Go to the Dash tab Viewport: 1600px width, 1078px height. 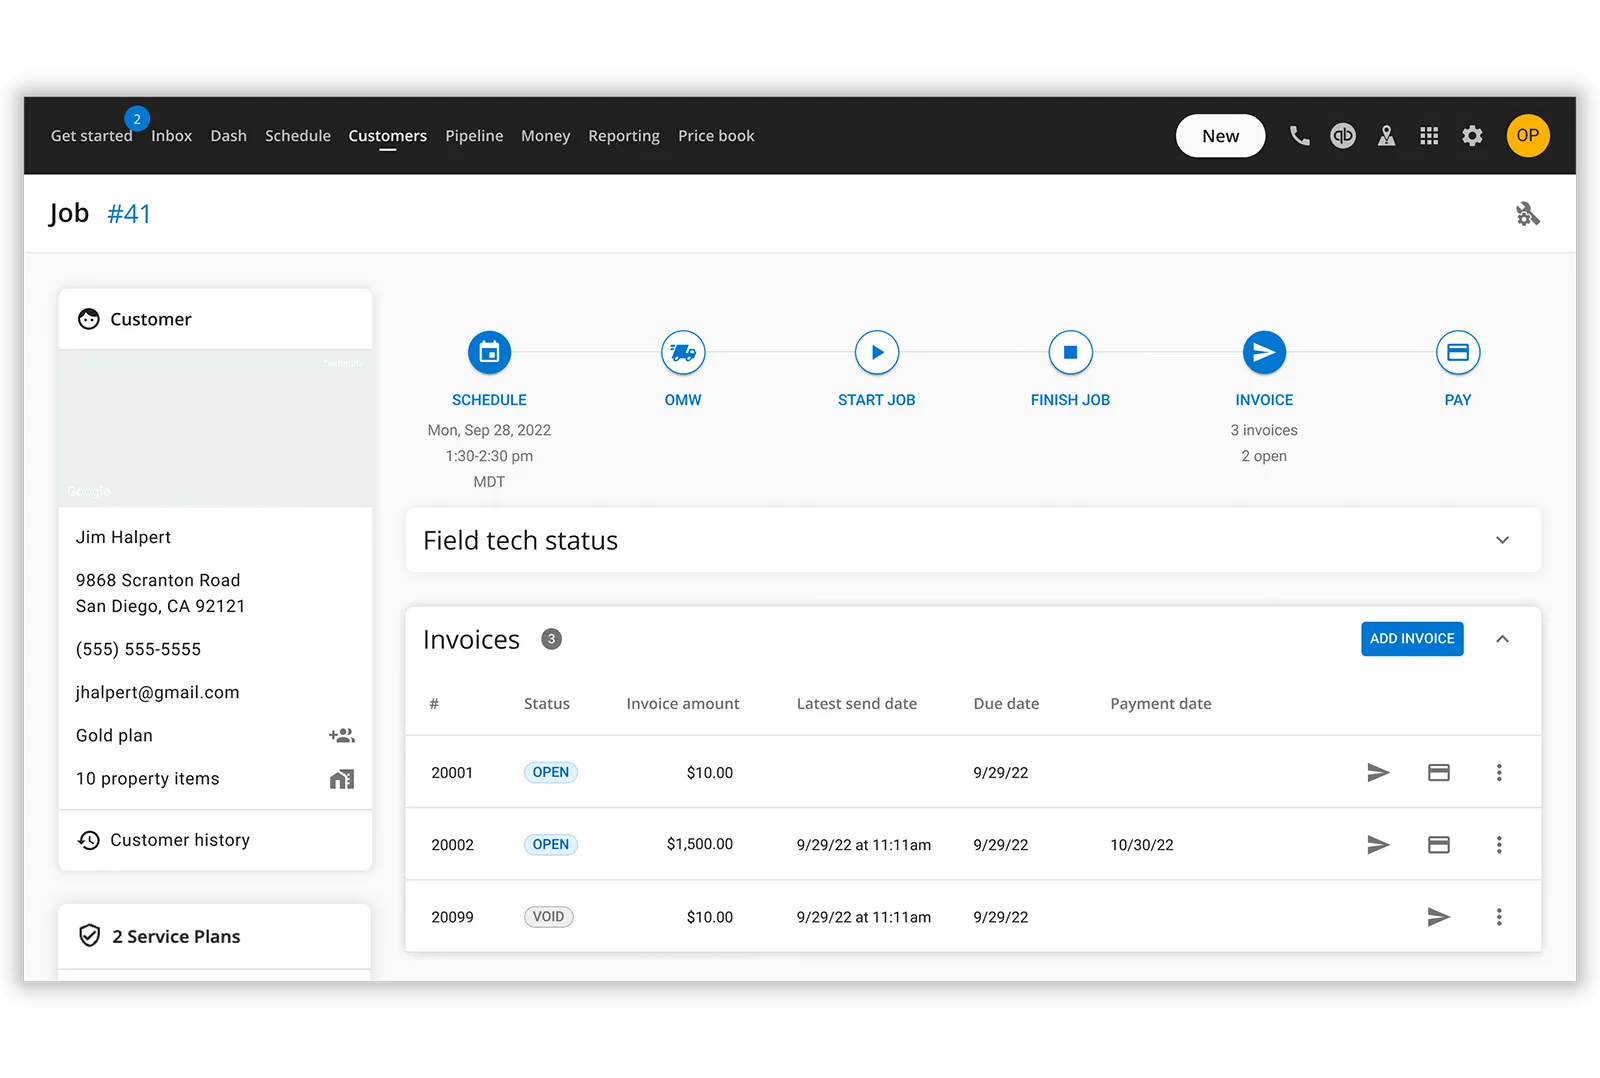click(x=228, y=136)
